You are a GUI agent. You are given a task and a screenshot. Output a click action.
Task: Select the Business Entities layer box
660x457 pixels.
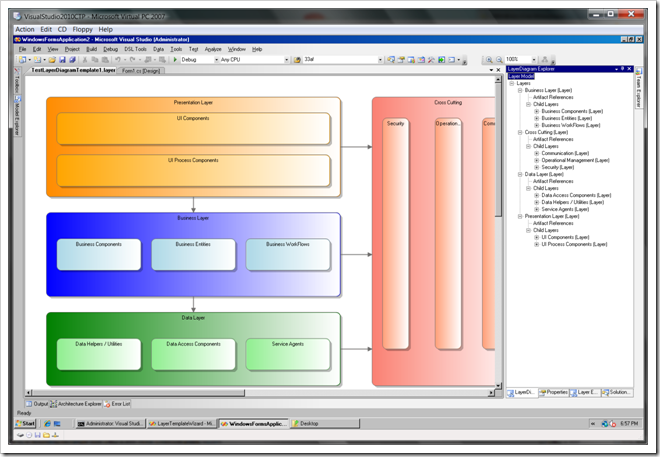[193, 254]
